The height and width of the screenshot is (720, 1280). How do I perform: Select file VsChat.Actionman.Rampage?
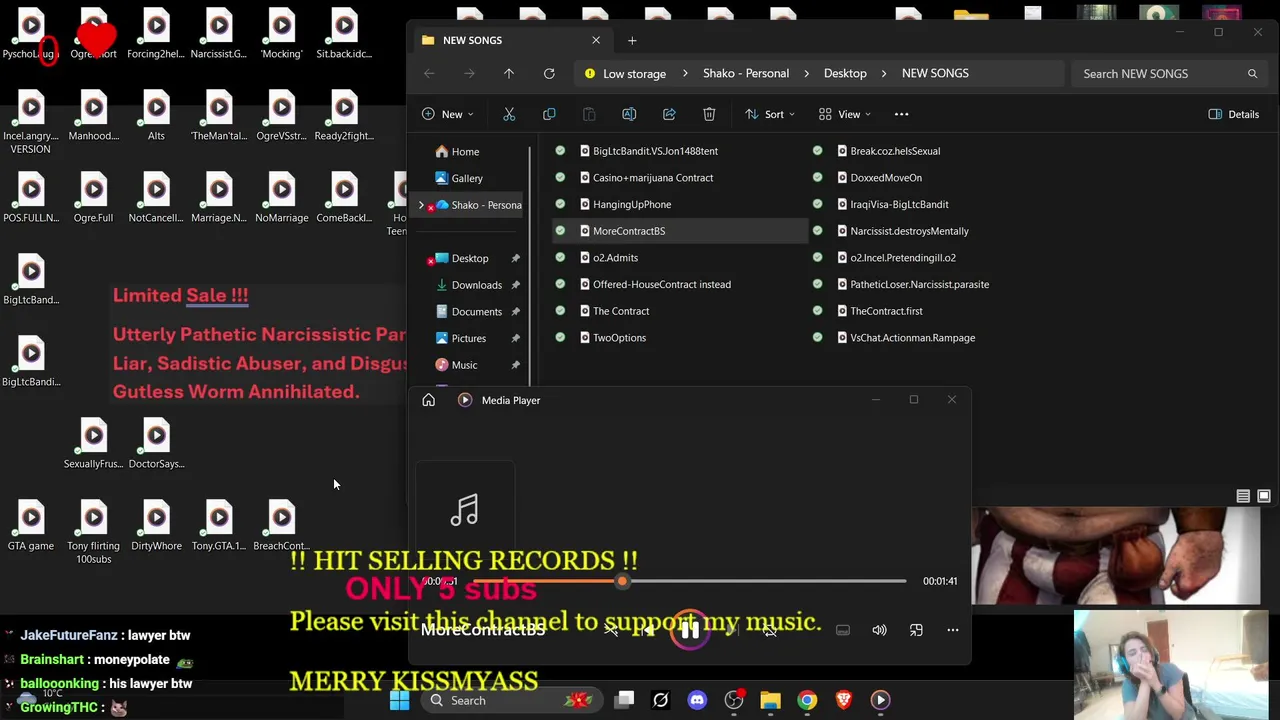pos(912,338)
